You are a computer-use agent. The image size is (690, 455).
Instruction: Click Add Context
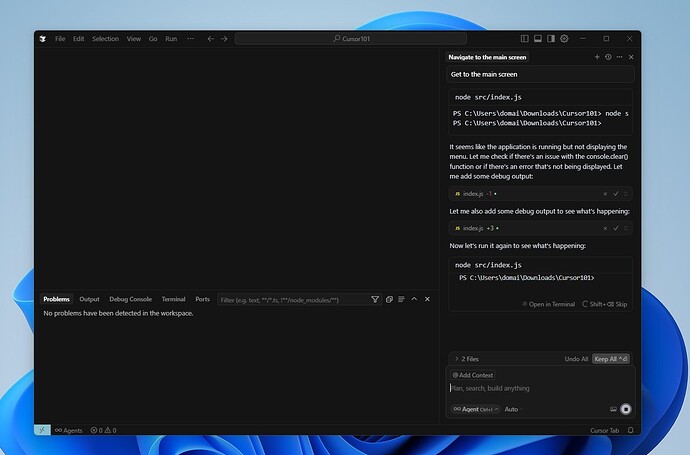[x=473, y=375]
